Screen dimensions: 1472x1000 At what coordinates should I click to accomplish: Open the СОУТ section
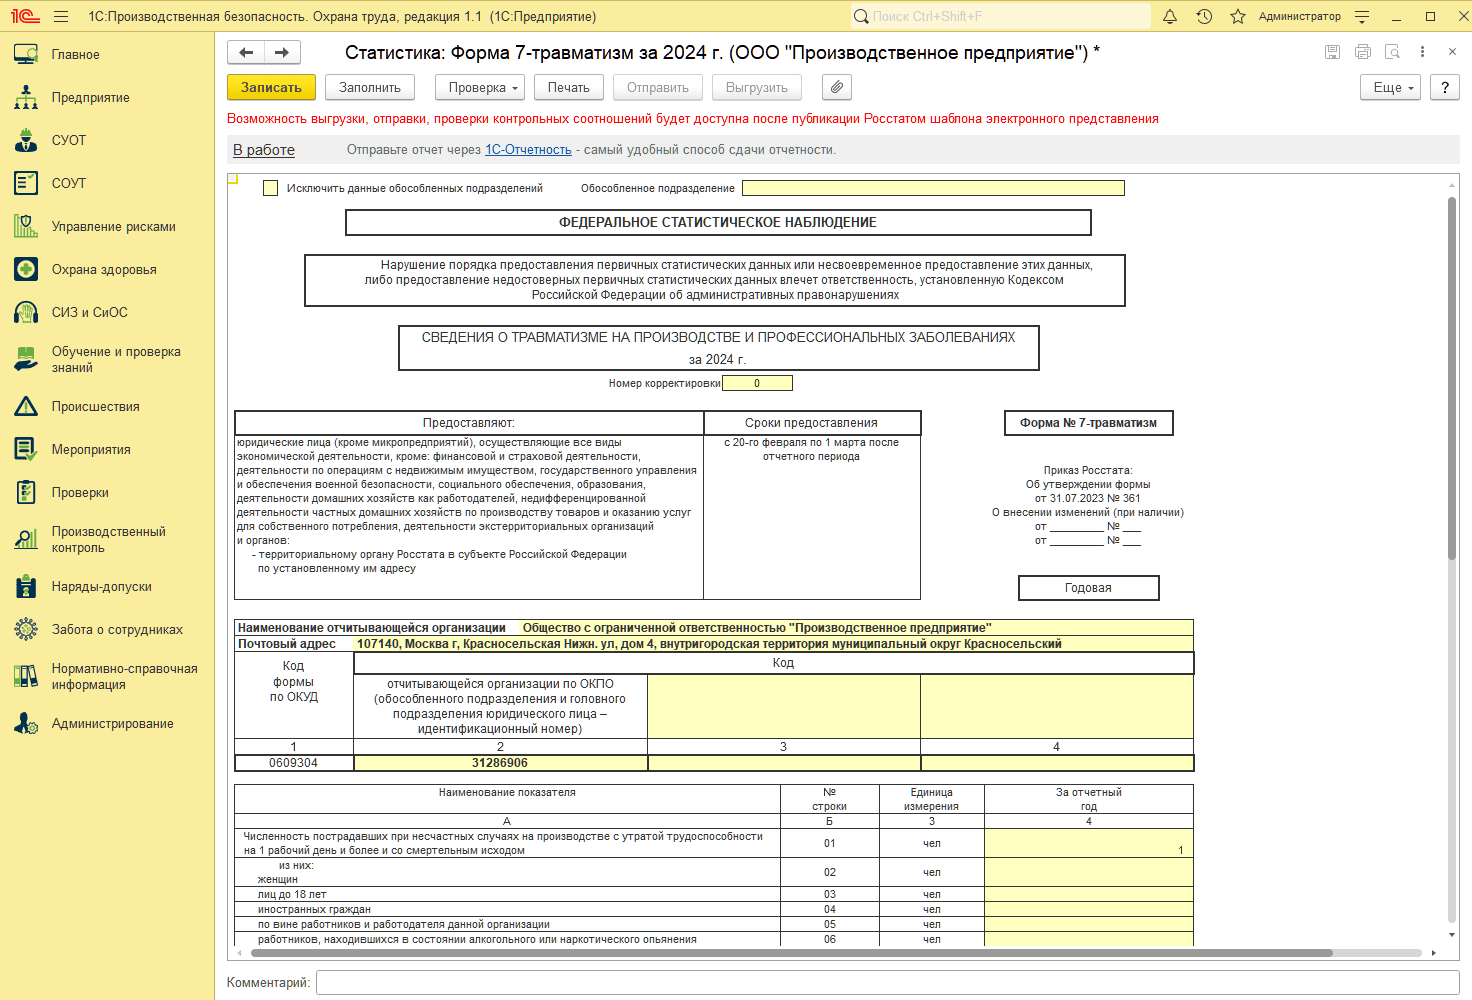pyautogui.click(x=107, y=184)
